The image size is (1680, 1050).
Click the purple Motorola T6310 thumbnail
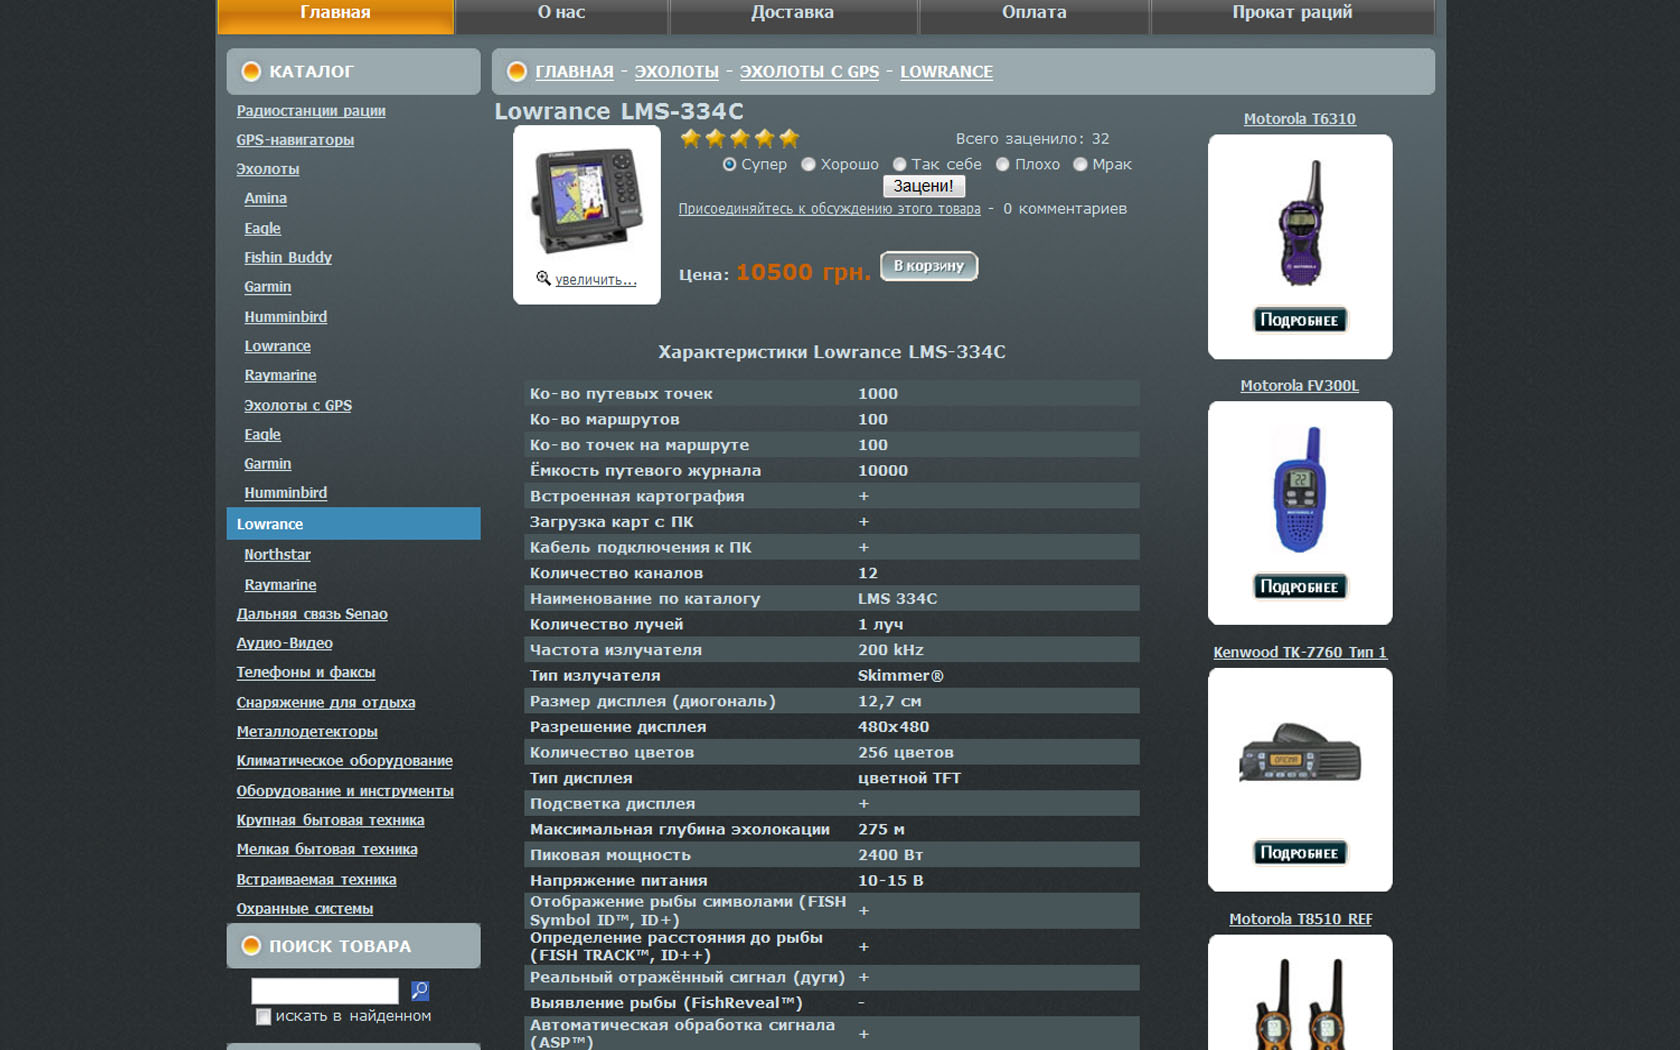coord(1301,223)
